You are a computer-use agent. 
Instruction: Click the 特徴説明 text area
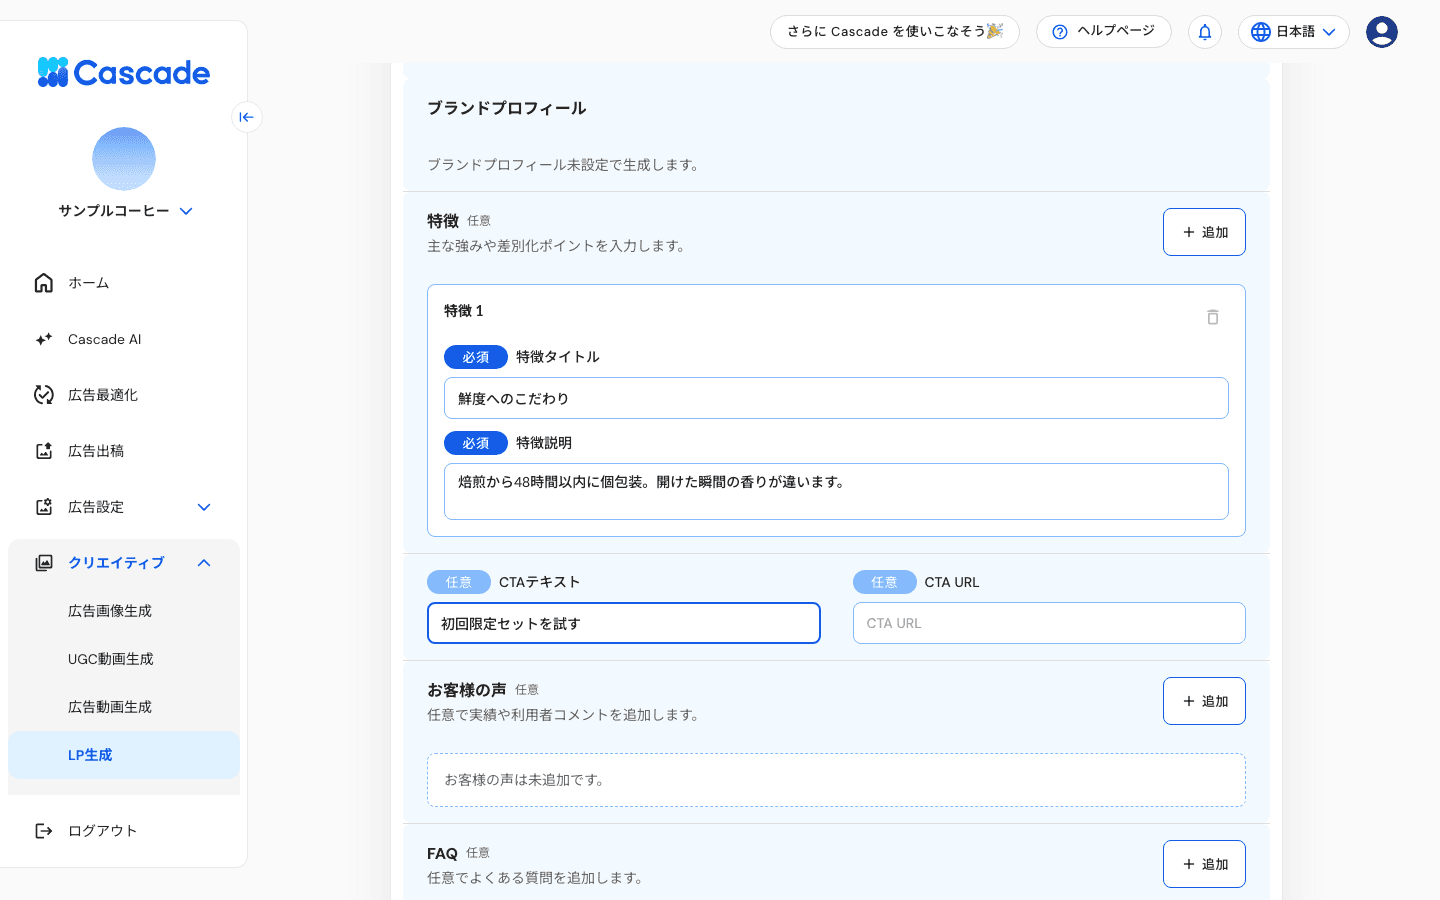[x=836, y=491]
